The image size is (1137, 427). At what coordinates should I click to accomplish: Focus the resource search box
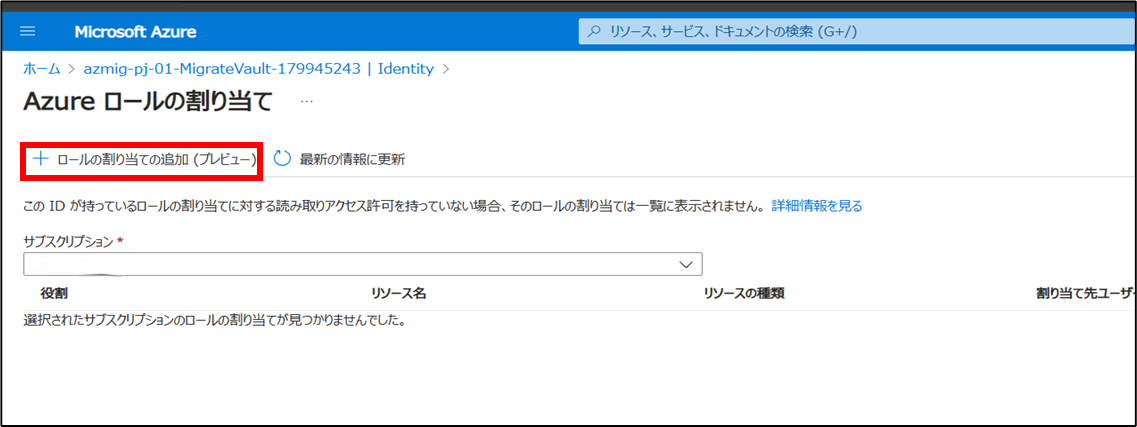[x=858, y=32]
